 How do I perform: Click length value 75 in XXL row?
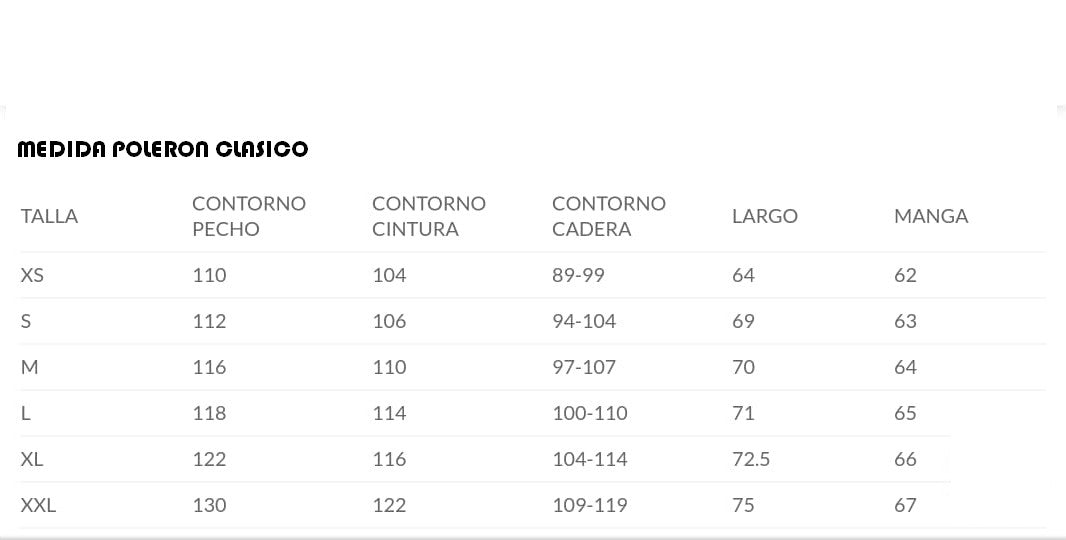[x=743, y=505]
